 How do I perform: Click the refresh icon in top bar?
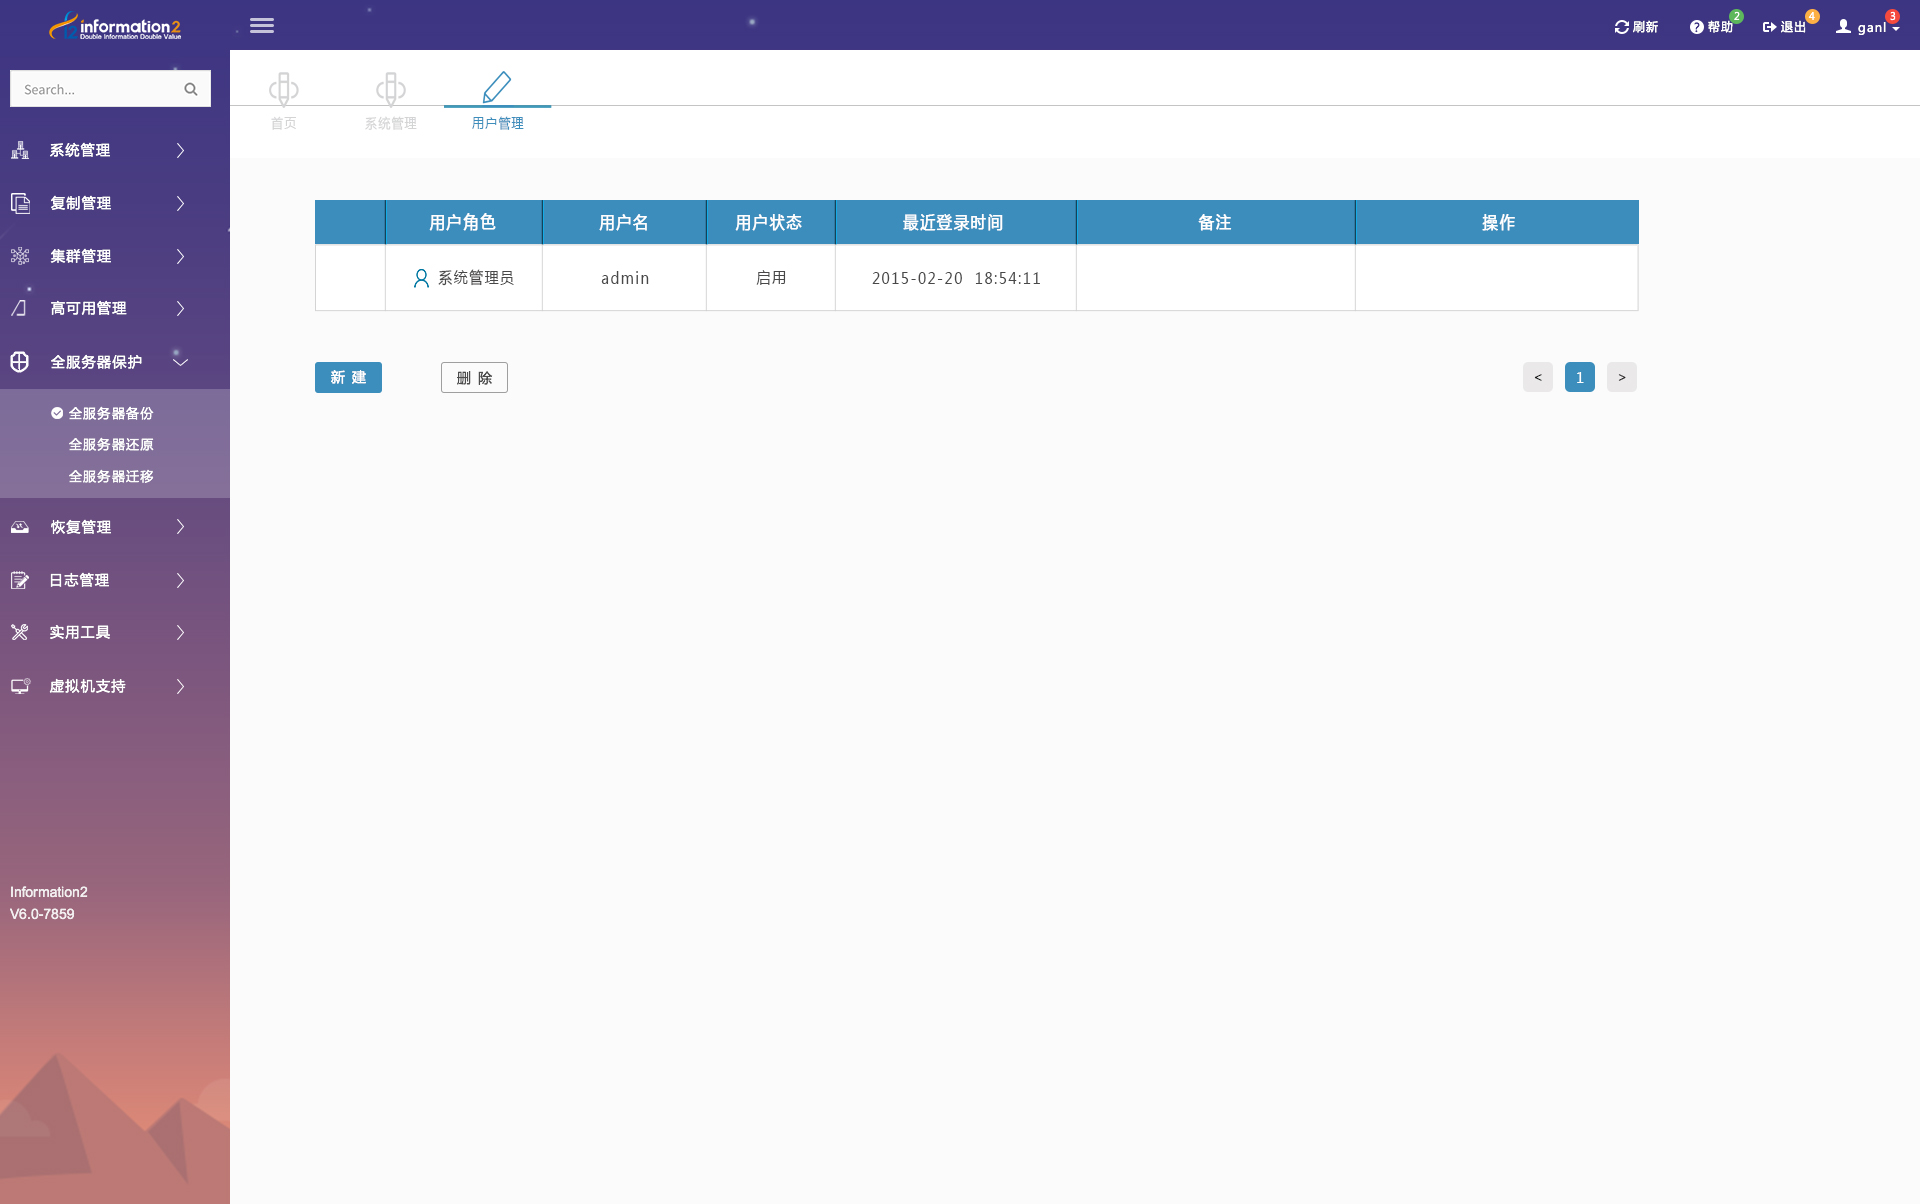(1621, 27)
